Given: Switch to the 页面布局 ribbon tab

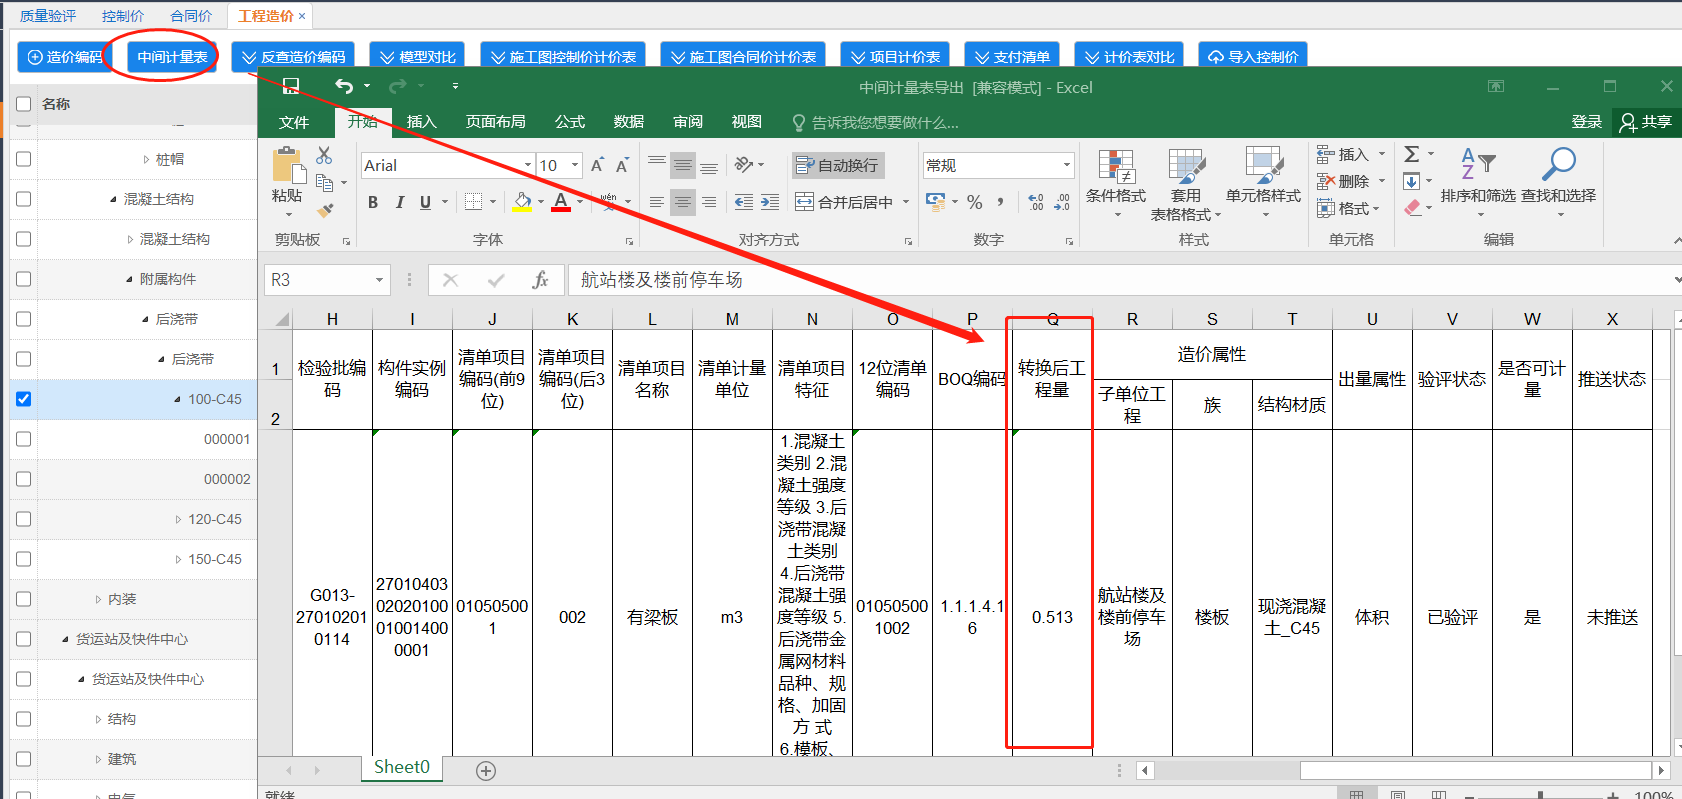Looking at the screenshot, I should tap(496, 122).
